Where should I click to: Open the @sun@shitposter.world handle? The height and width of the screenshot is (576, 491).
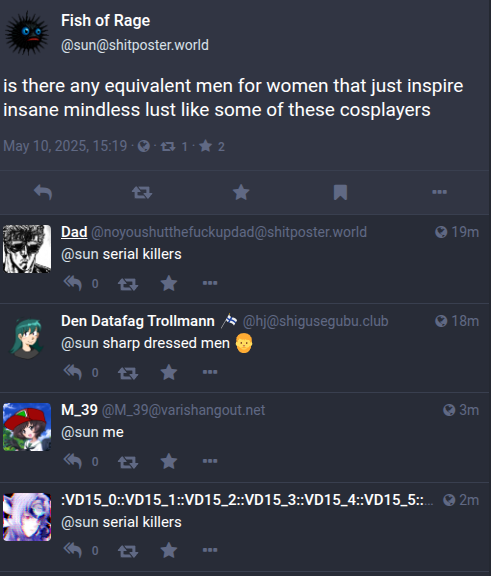coord(135,45)
